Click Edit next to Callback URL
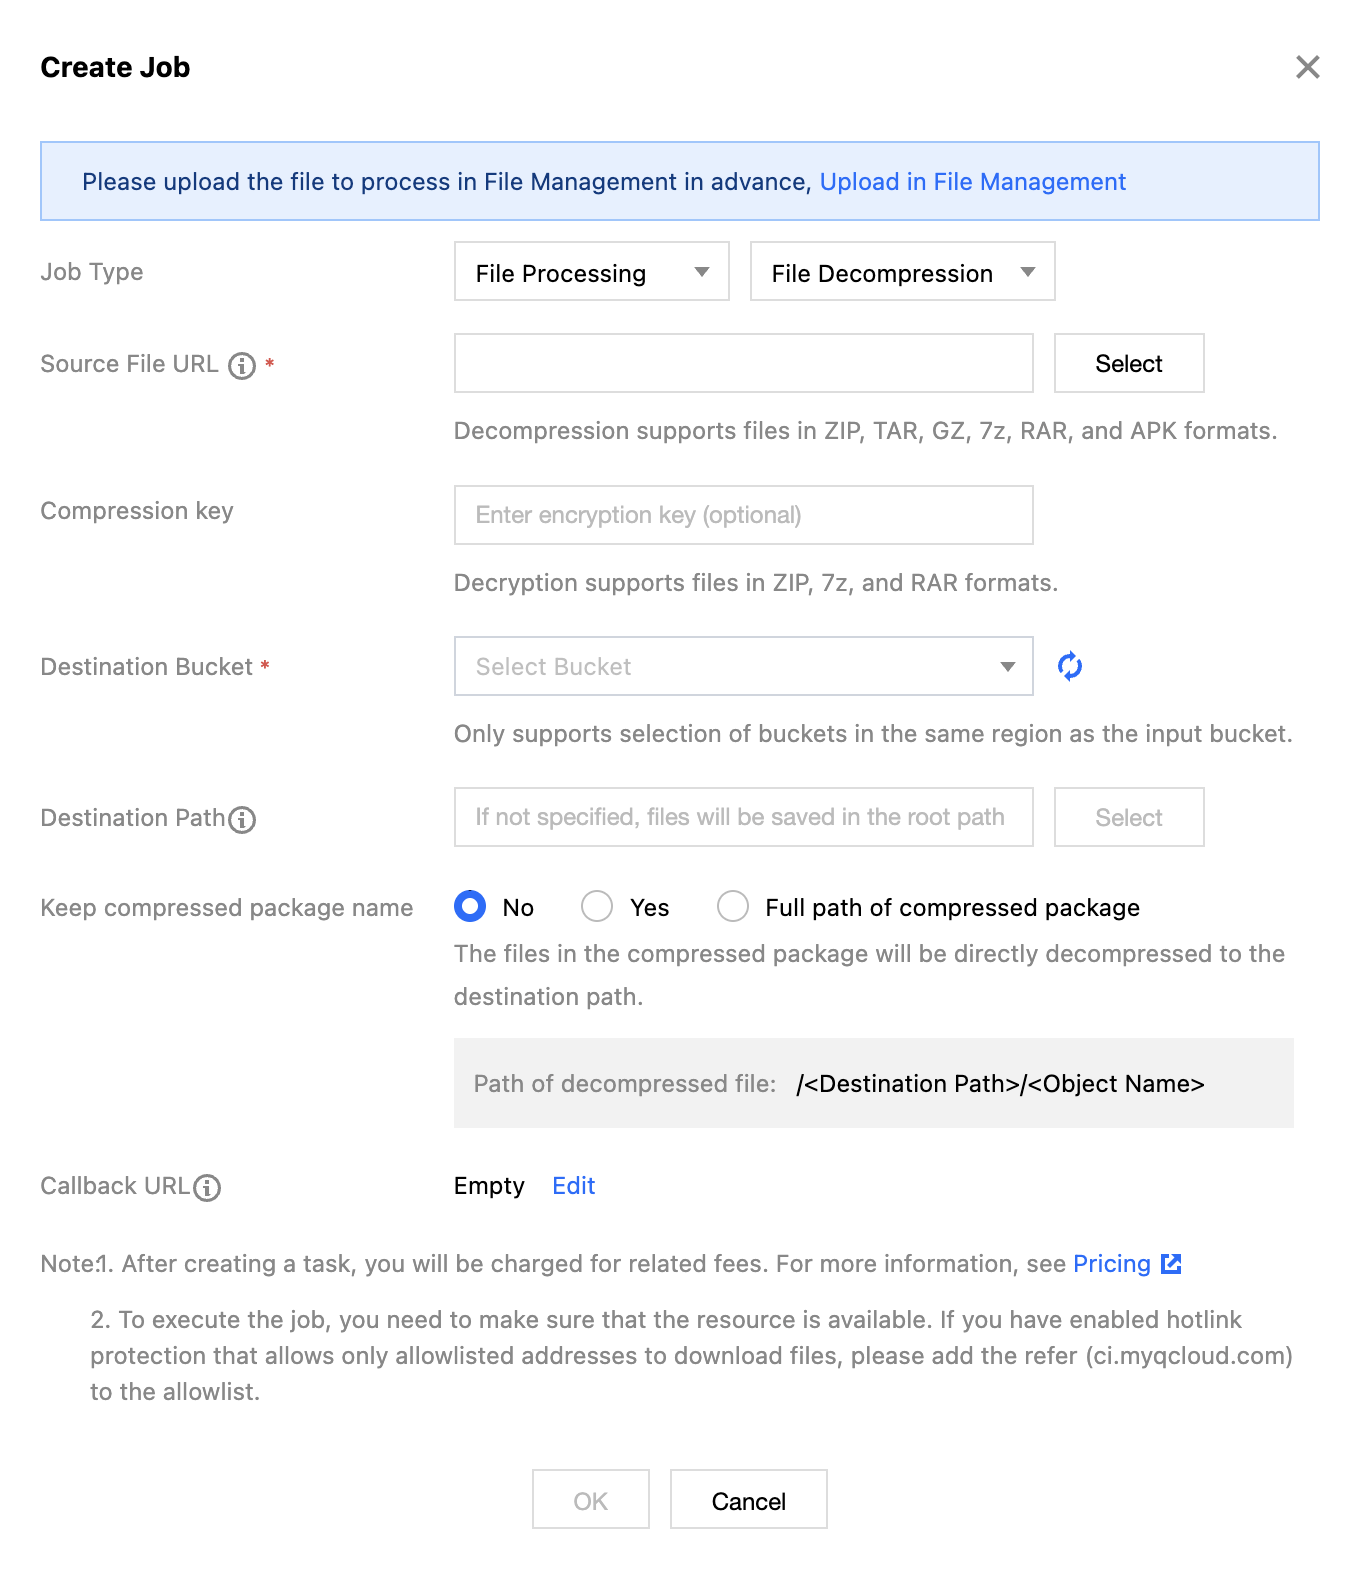Viewport: 1348px width, 1570px height. (573, 1186)
